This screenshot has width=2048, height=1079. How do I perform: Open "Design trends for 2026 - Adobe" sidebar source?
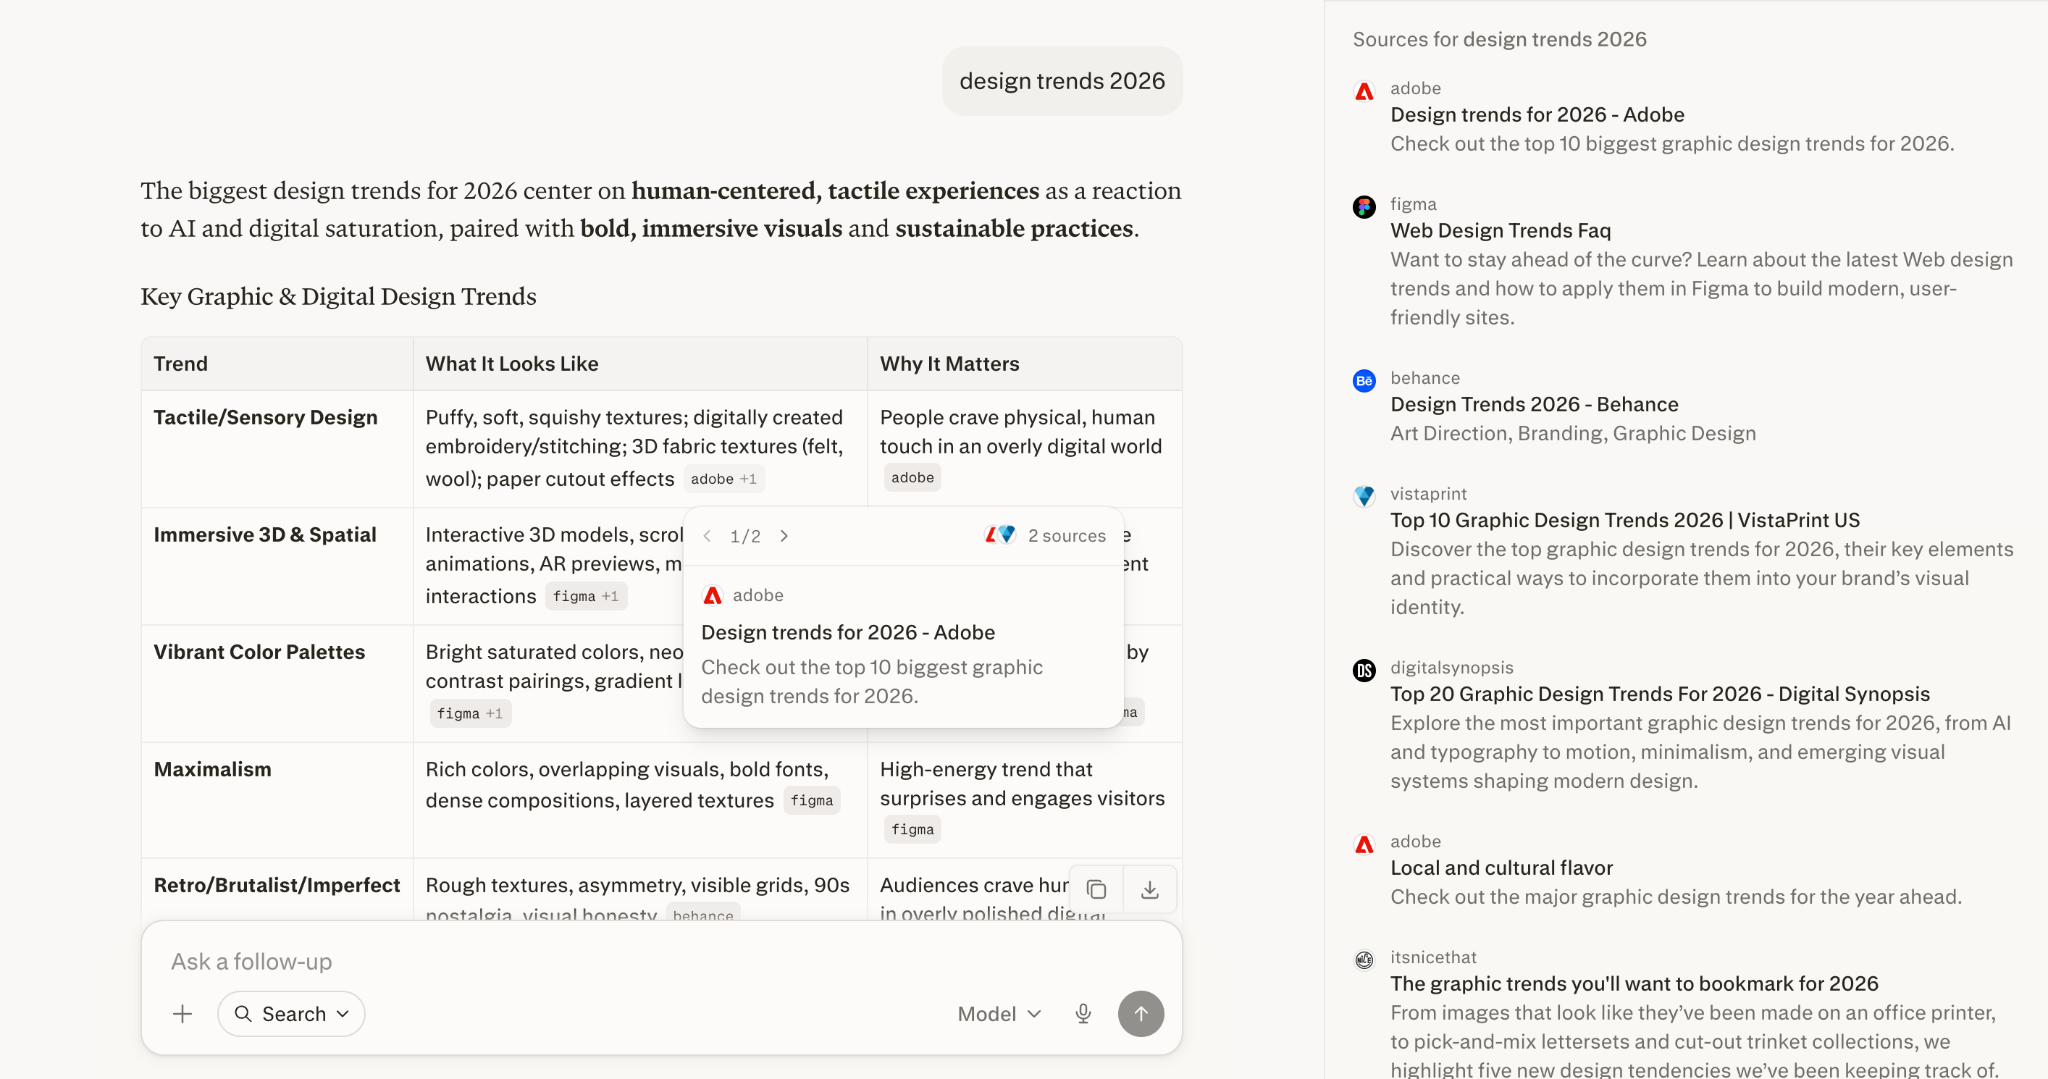[1537, 115]
